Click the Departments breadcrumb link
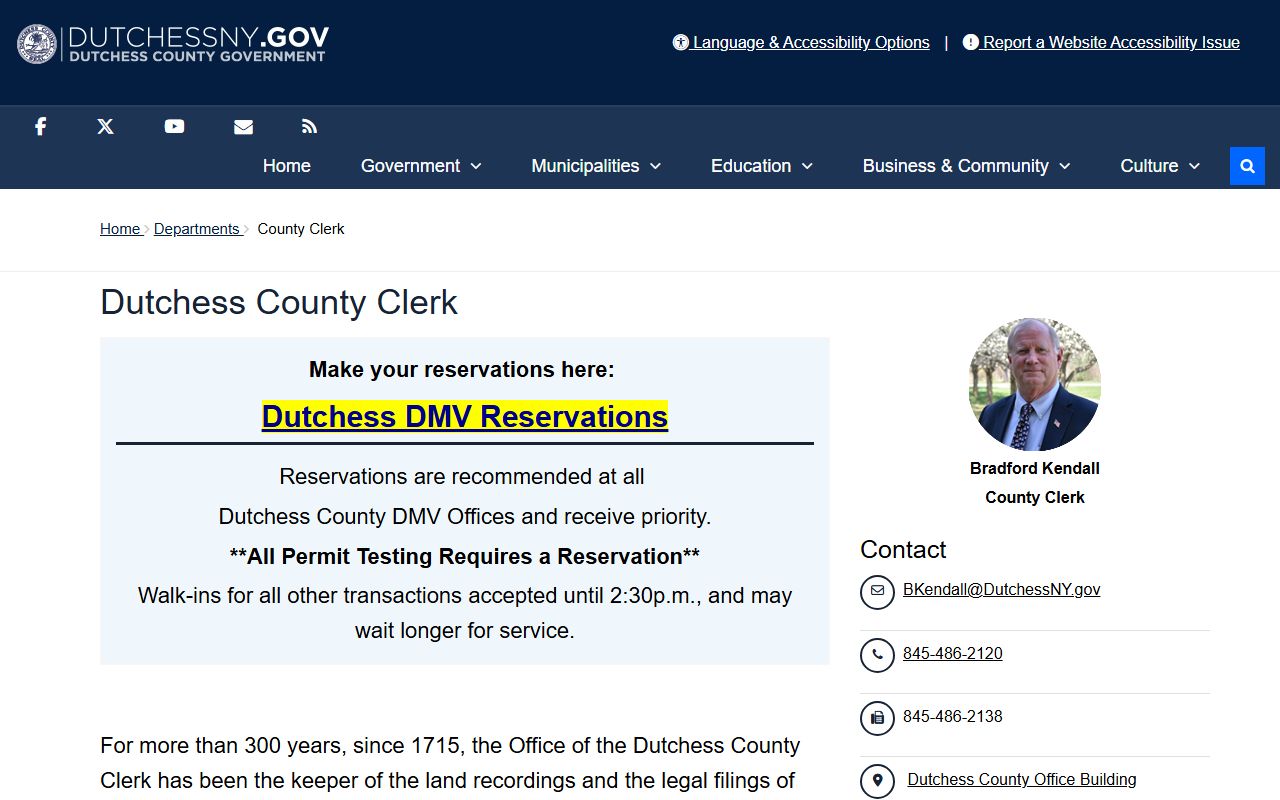1280x800 pixels. coord(197,229)
